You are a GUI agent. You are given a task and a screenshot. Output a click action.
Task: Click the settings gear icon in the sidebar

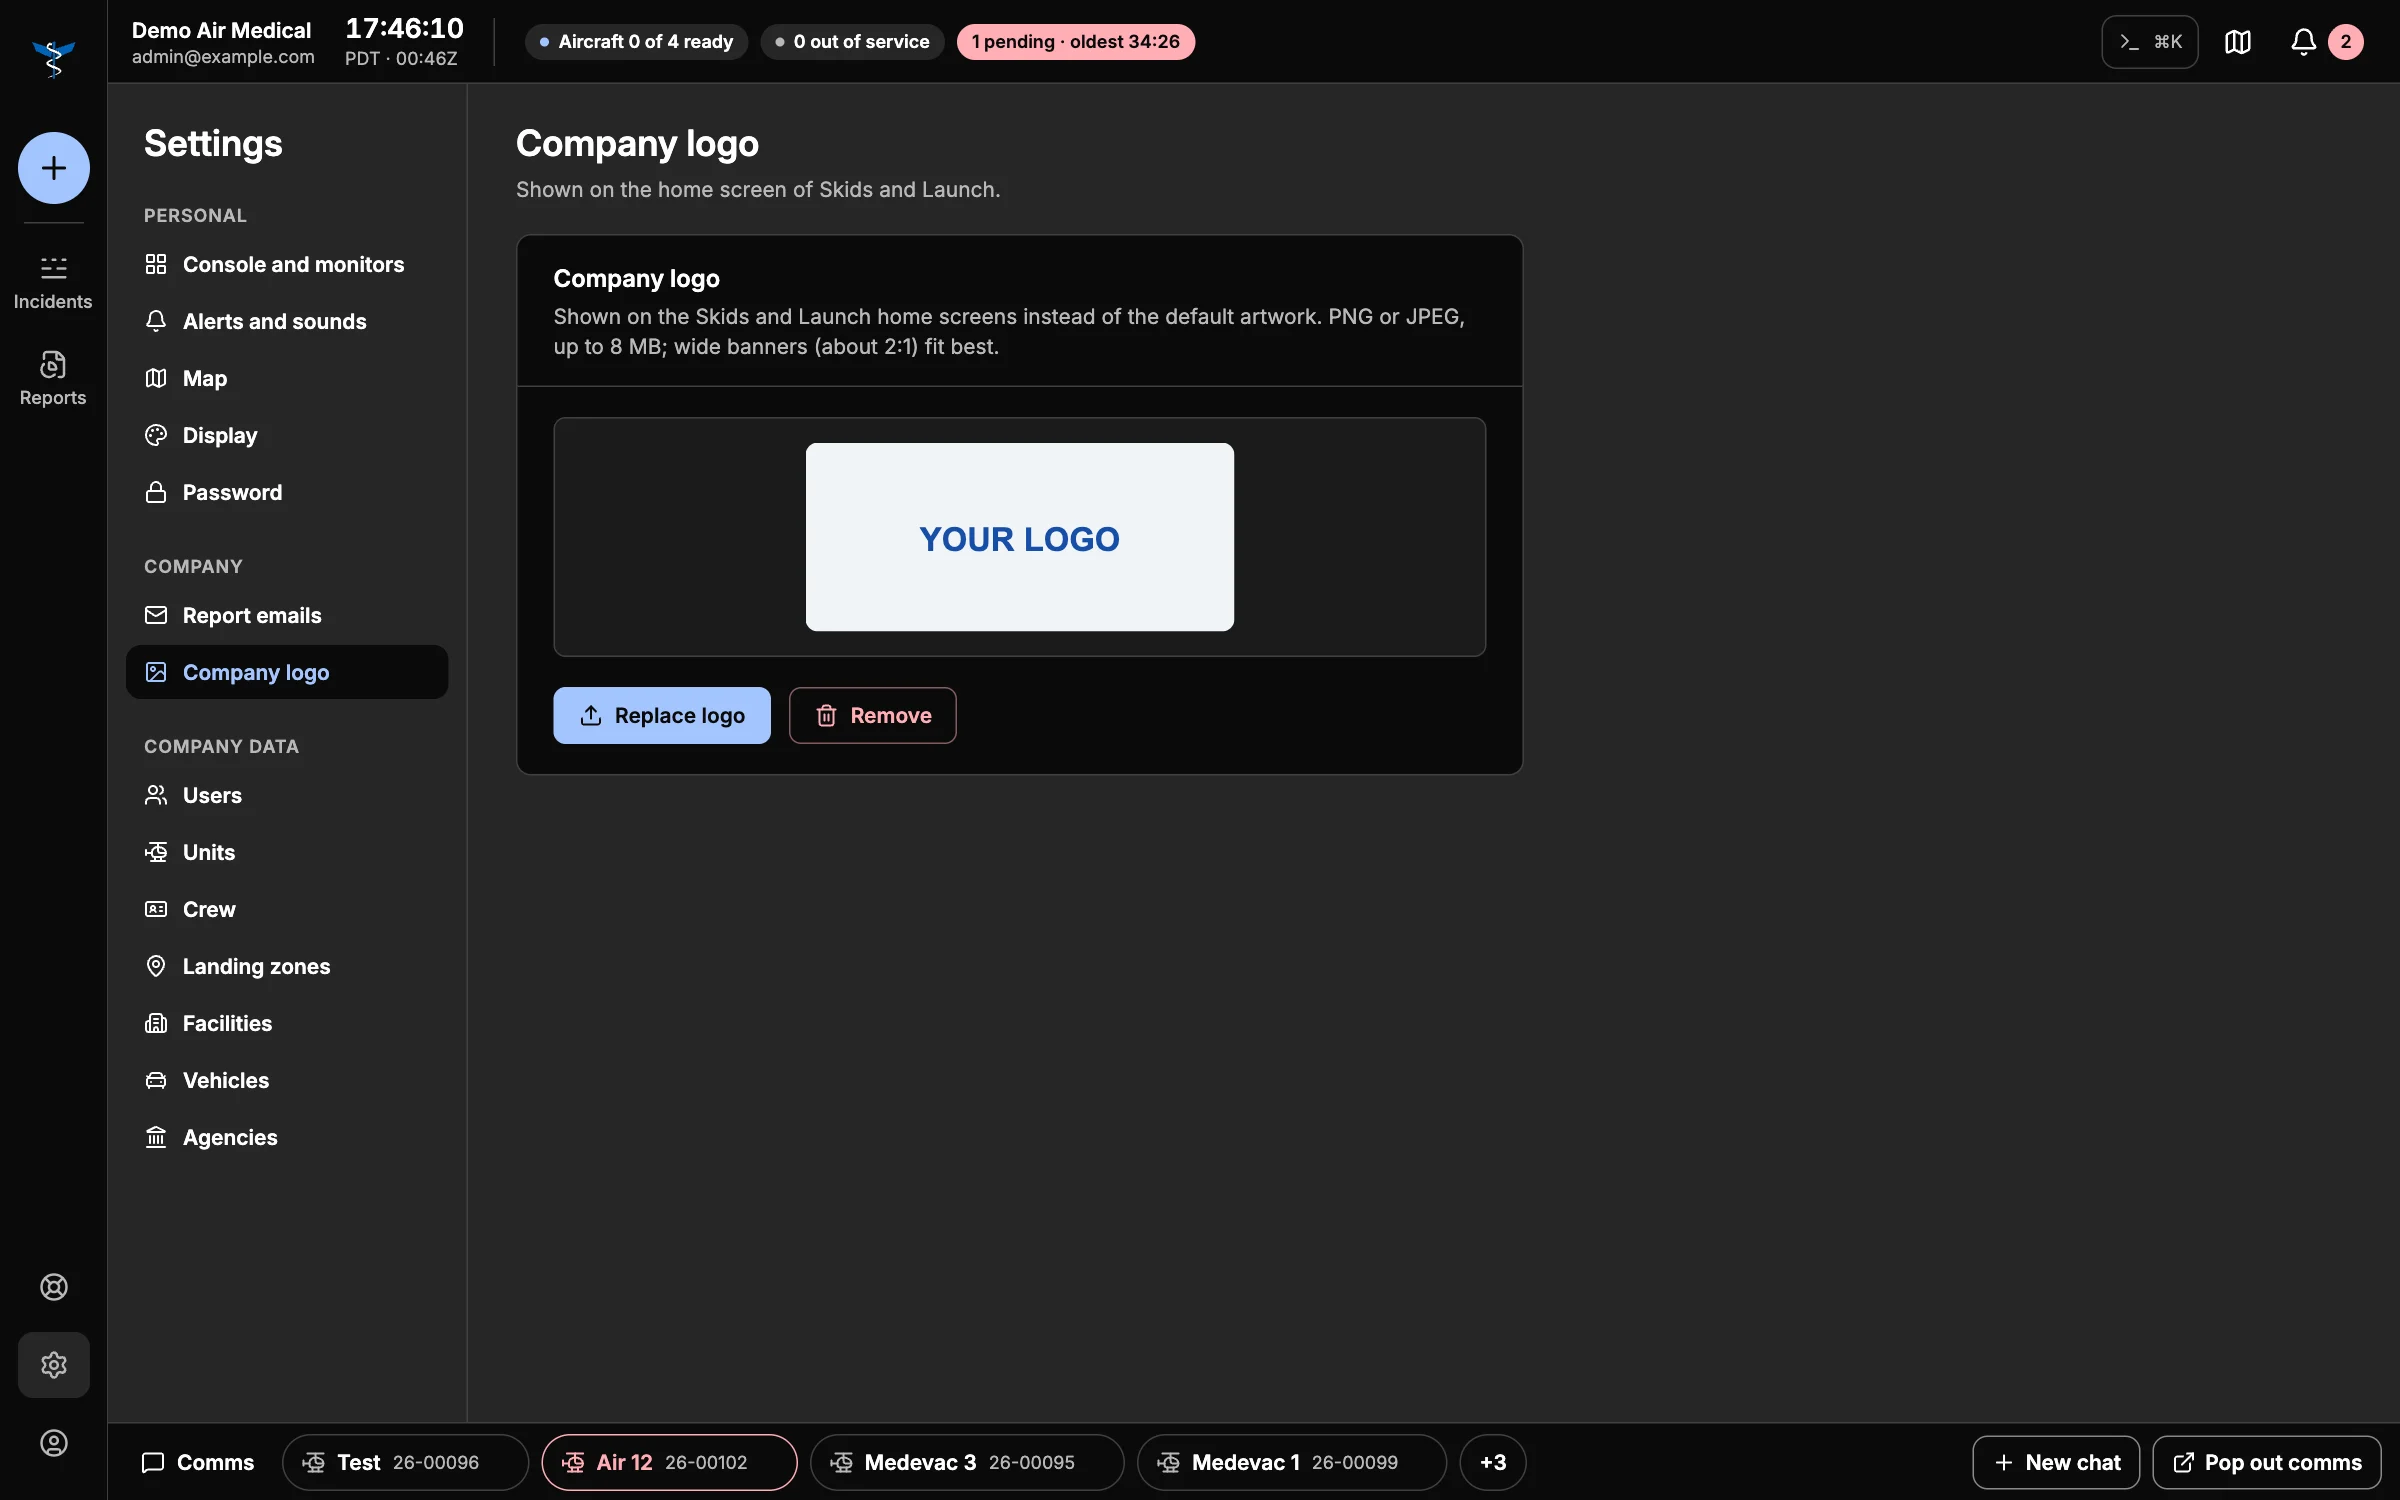(x=54, y=1365)
